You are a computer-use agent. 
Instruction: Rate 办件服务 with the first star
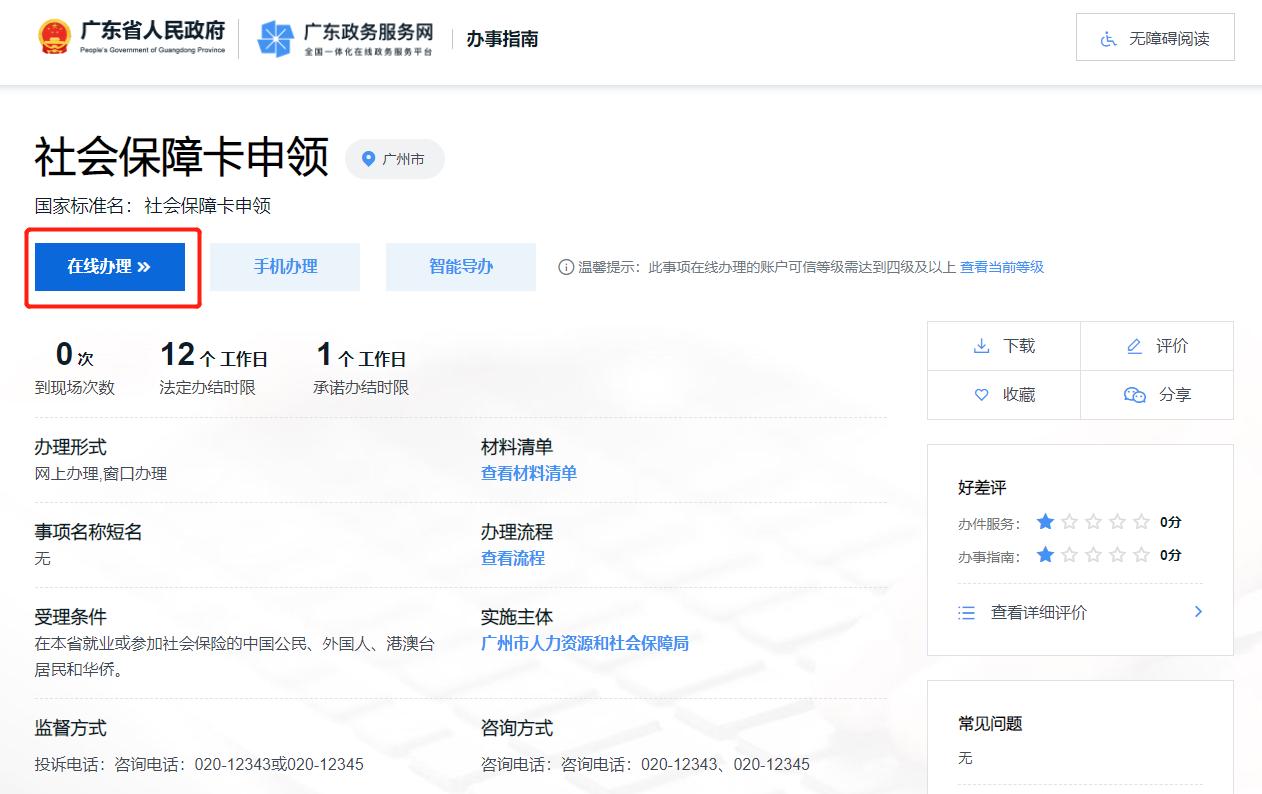point(1045,521)
